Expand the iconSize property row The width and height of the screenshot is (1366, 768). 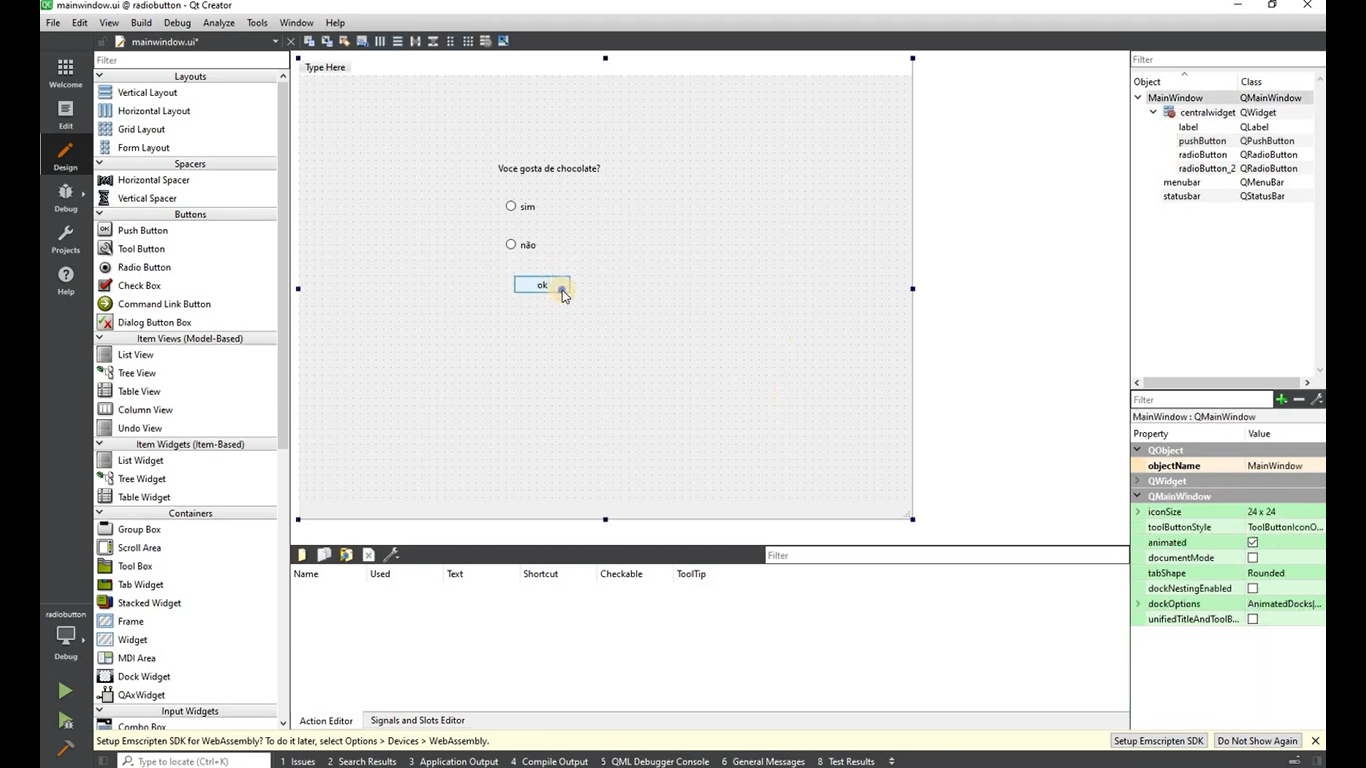click(1138, 512)
